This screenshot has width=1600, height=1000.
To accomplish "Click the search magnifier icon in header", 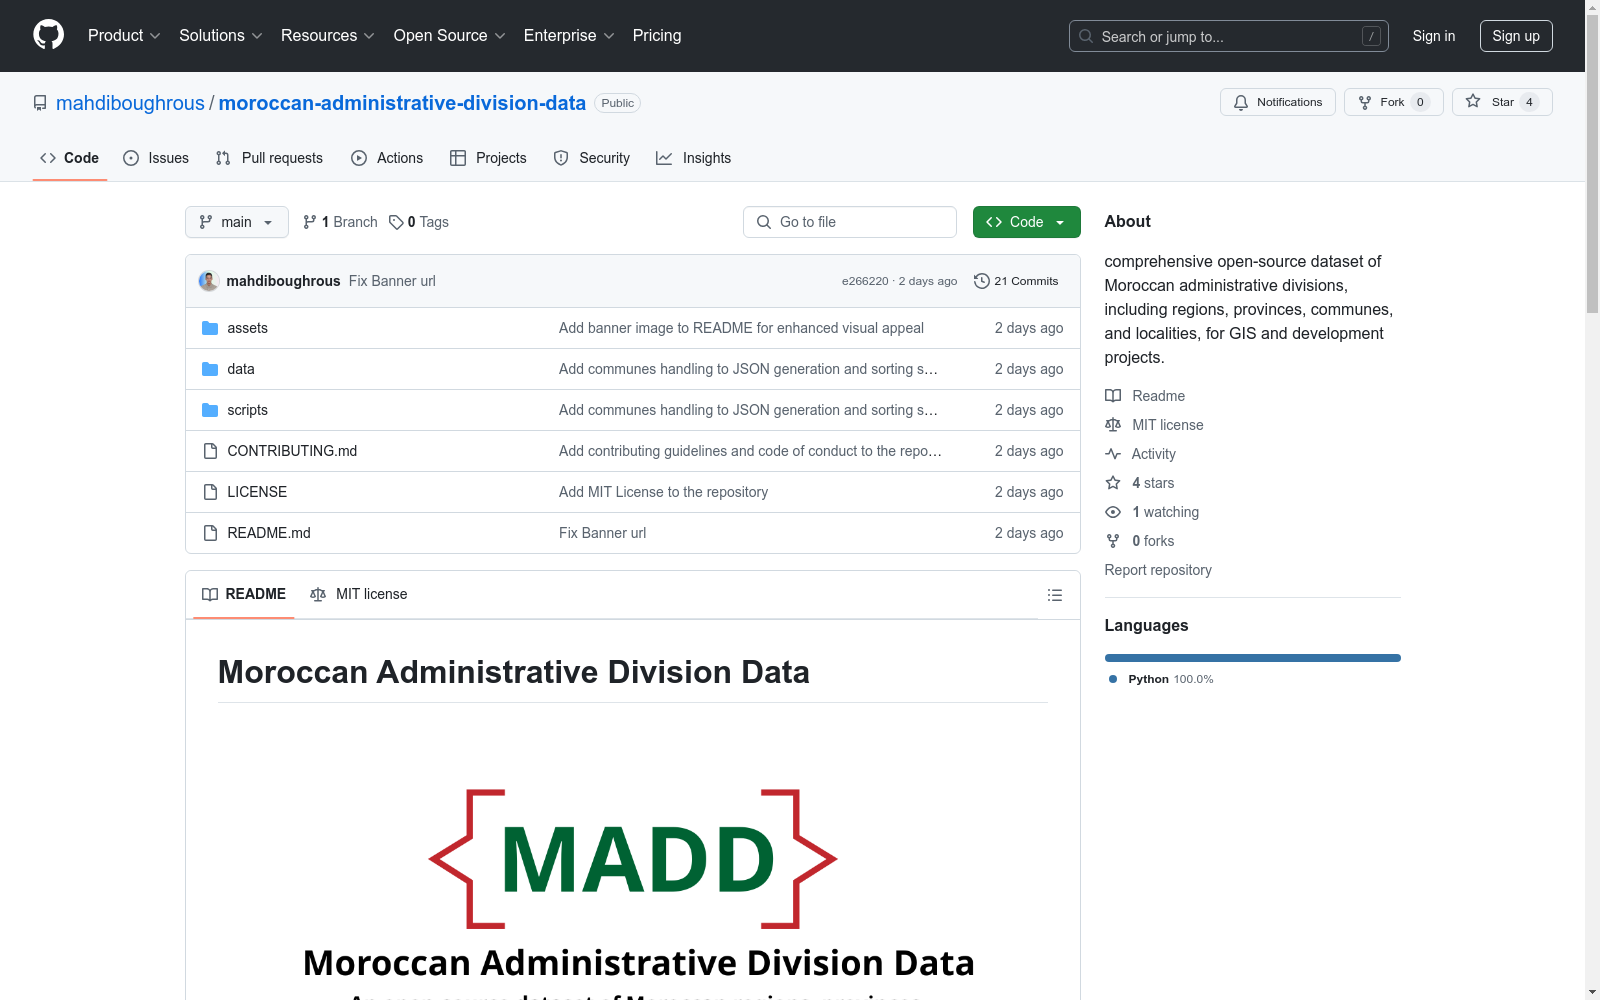I will [x=1086, y=36].
